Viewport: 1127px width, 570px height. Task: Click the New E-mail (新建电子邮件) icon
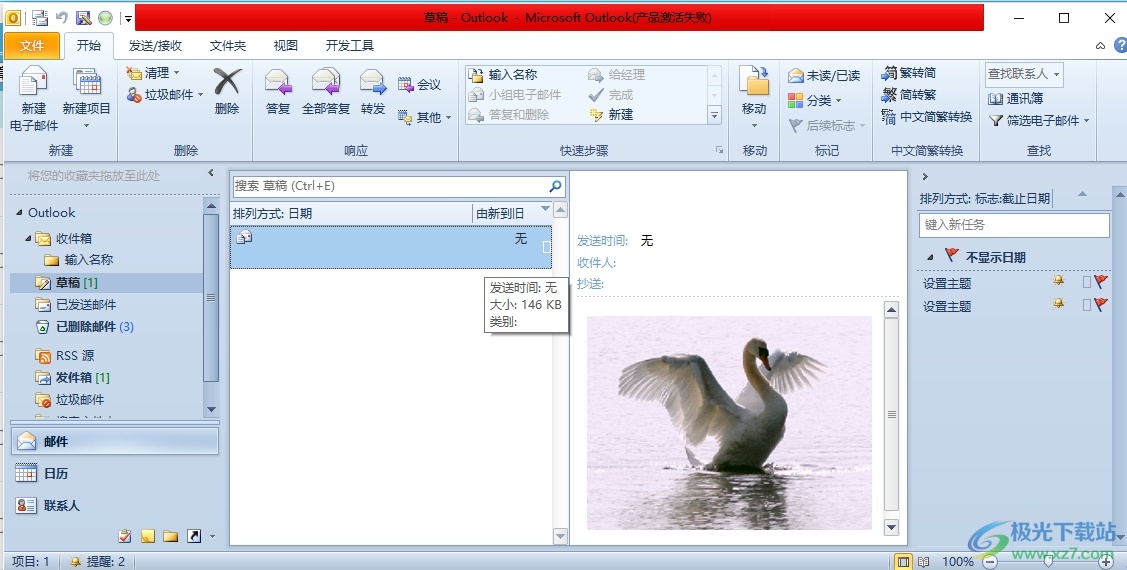(33, 81)
